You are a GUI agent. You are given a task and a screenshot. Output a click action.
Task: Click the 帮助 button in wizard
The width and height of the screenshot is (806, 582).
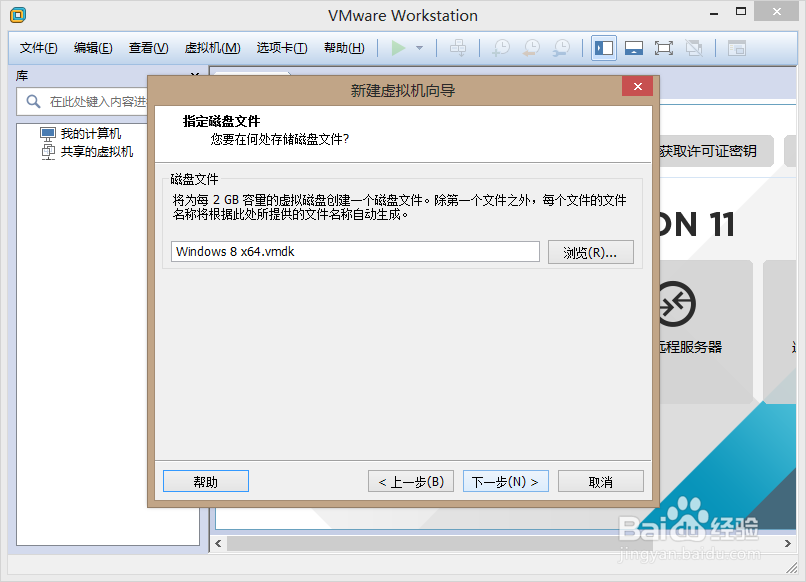[x=206, y=481]
